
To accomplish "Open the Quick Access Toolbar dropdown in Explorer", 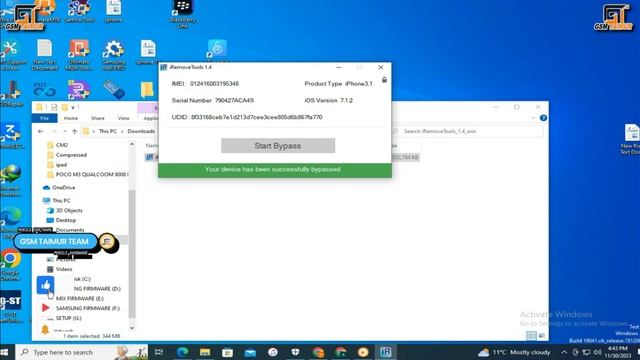I will 73,107.
